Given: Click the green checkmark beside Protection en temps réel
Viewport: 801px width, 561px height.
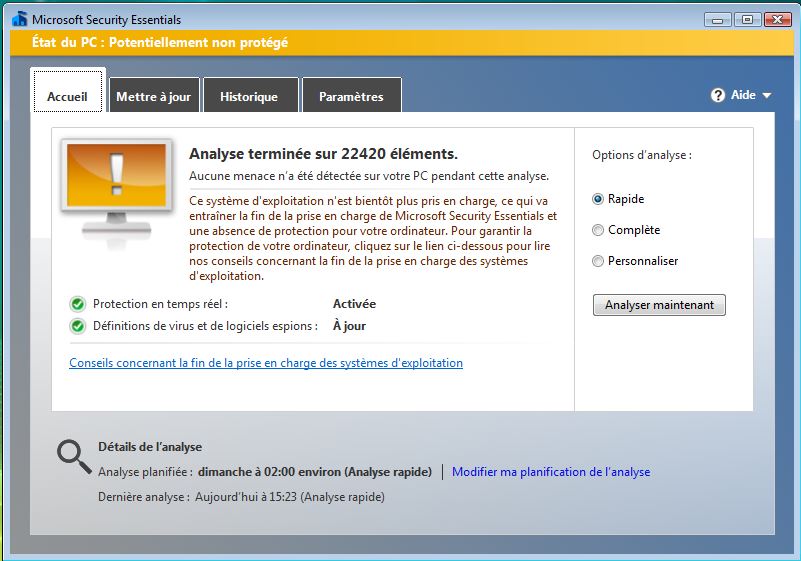Looking at the screenshot, I should pos(78,304).
